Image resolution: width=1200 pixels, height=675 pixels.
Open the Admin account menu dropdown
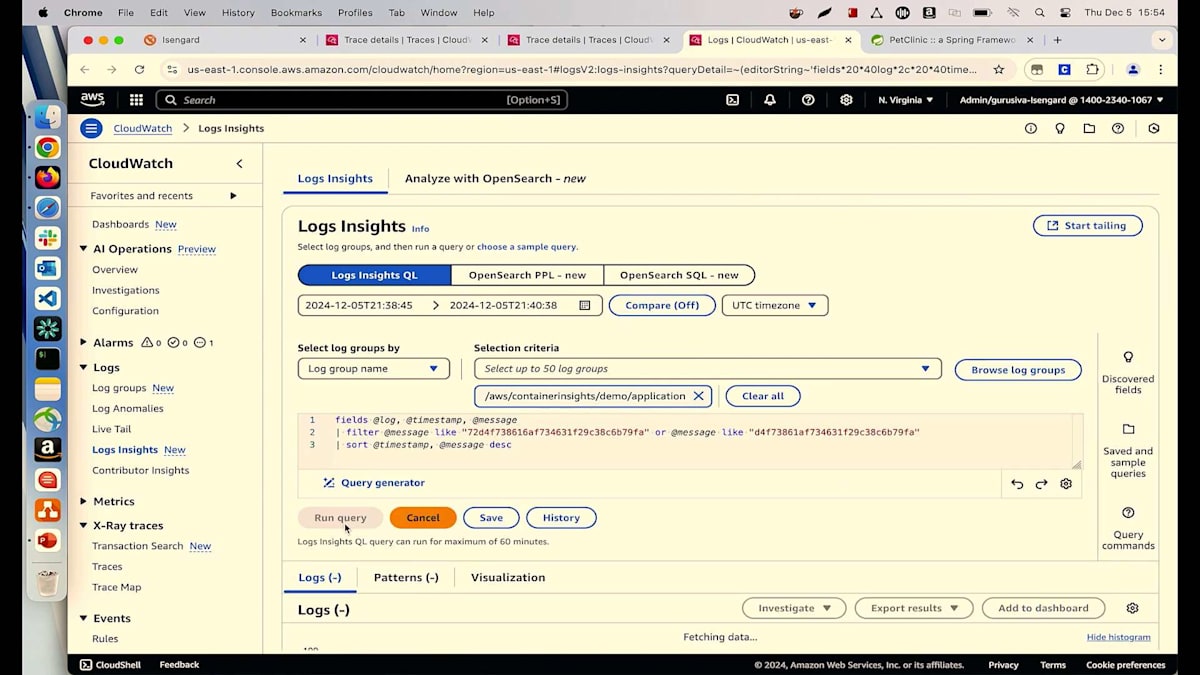point(1061,100)
